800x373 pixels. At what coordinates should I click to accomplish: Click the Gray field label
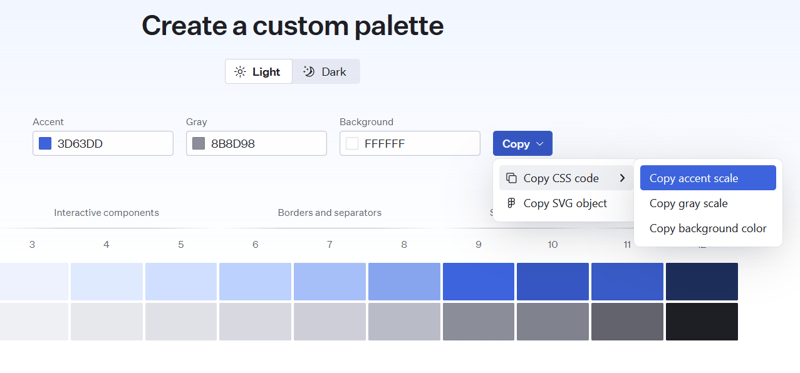[197, 122]
